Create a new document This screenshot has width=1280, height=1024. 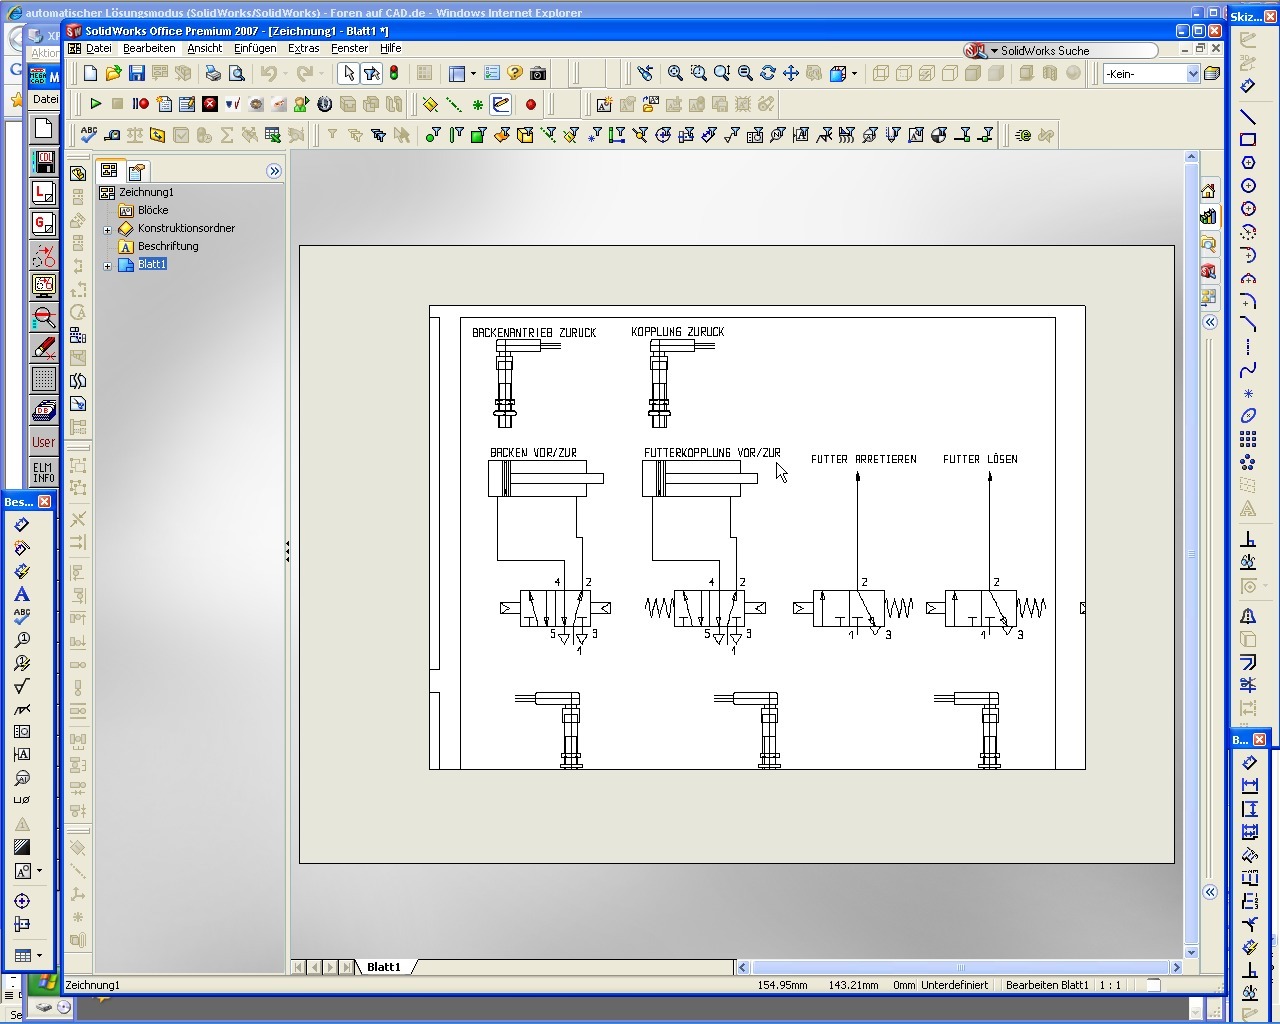(90, 73)
